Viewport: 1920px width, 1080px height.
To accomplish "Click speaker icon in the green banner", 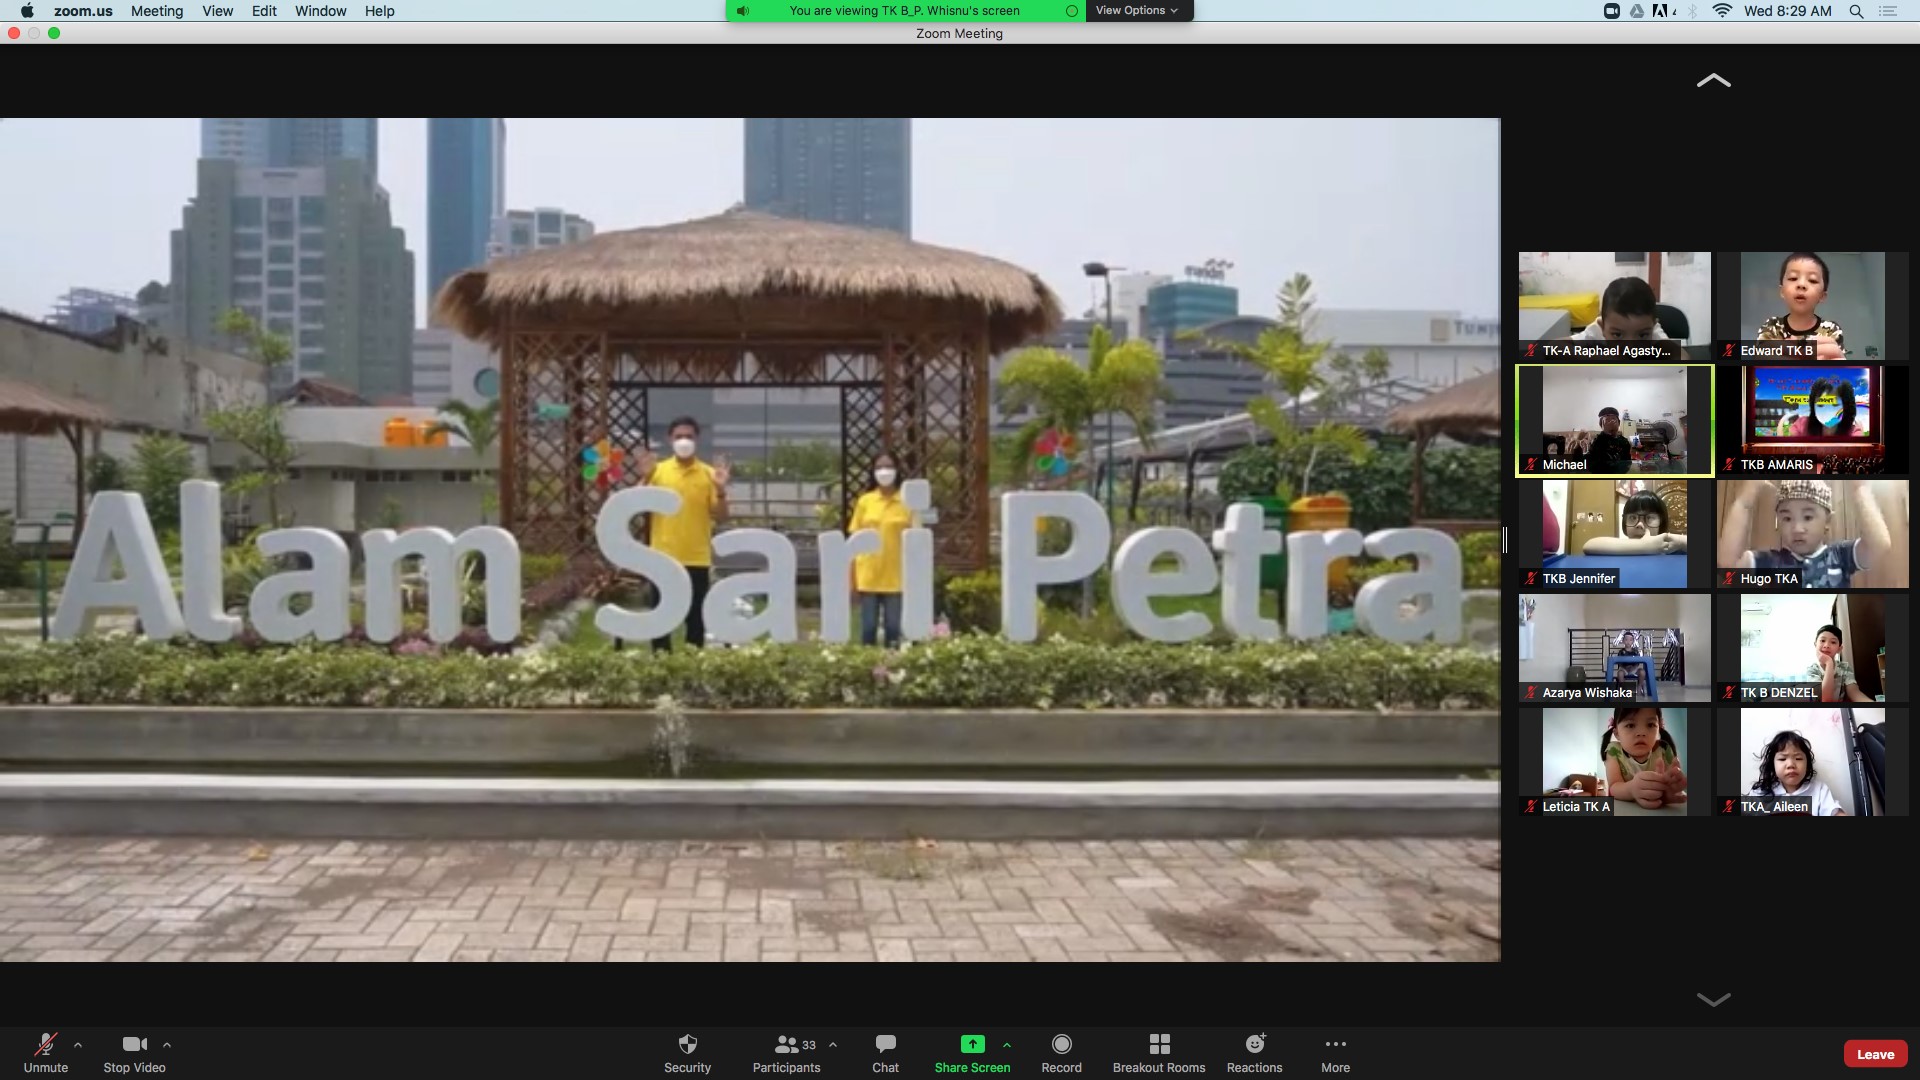I will click(x=743, y=11).
